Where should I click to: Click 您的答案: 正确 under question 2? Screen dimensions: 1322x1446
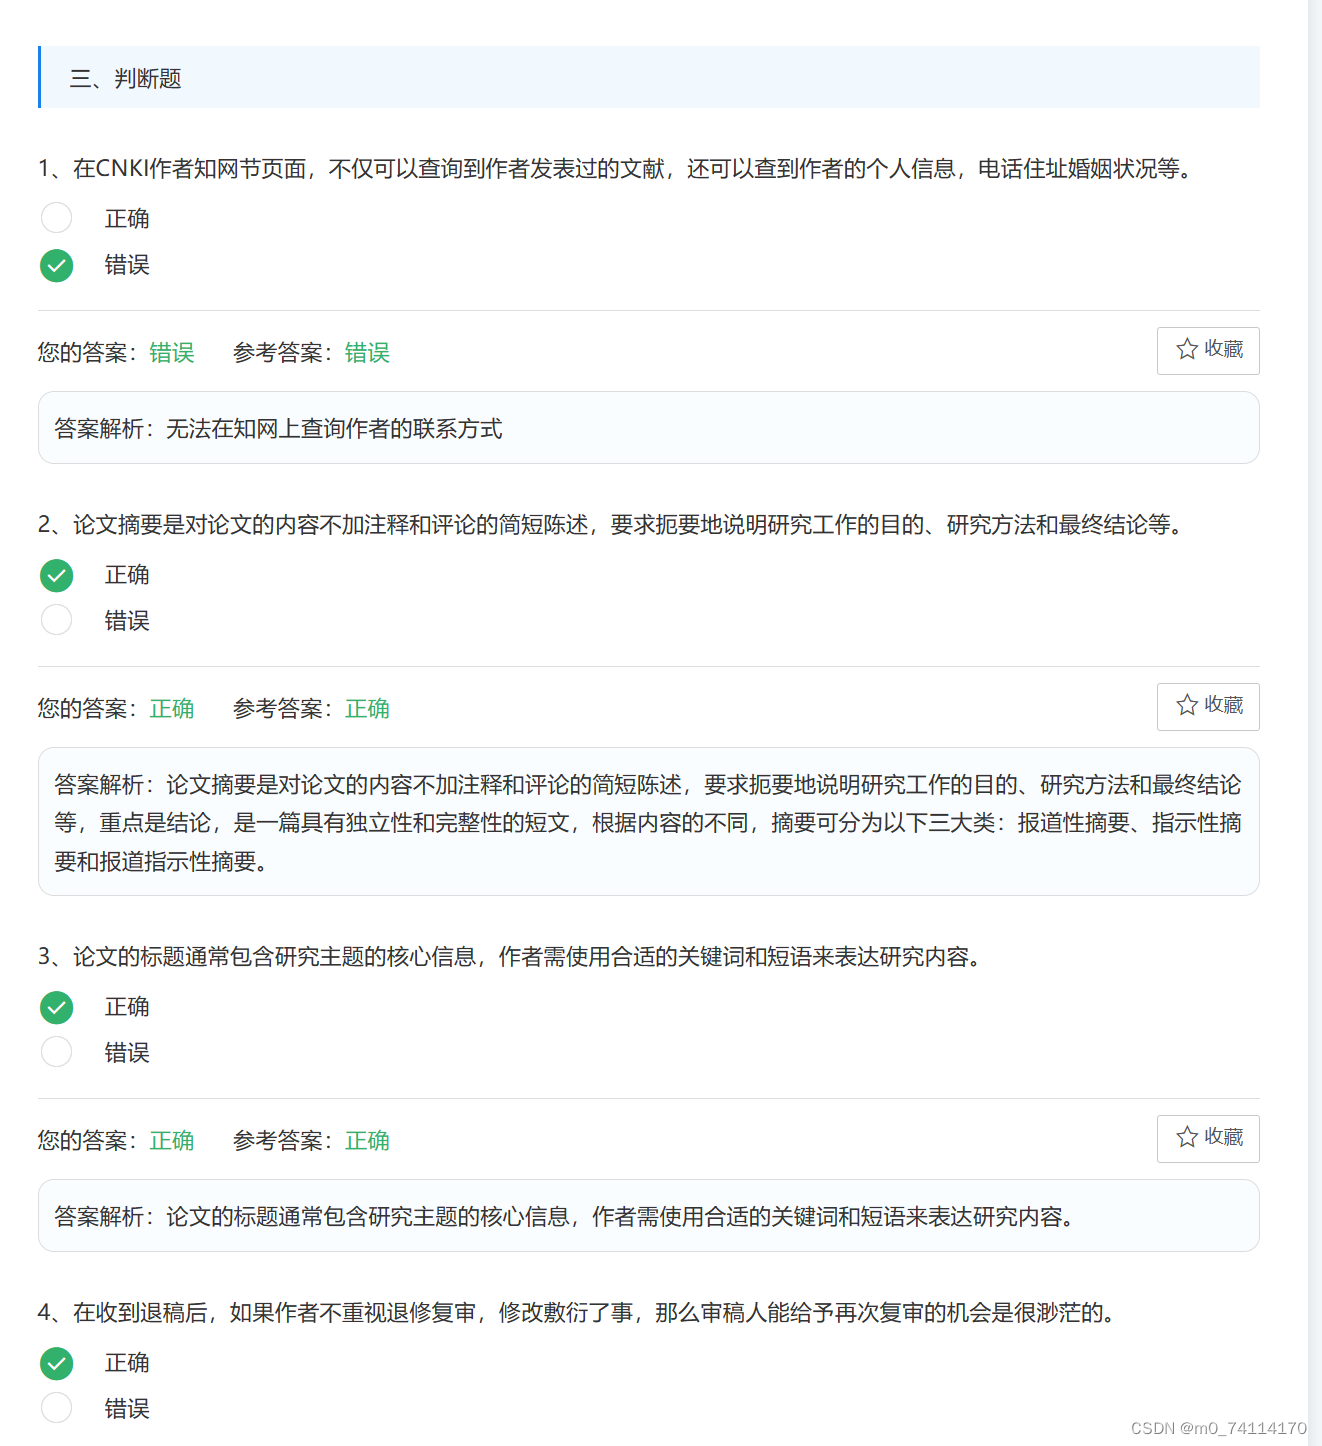116,709
